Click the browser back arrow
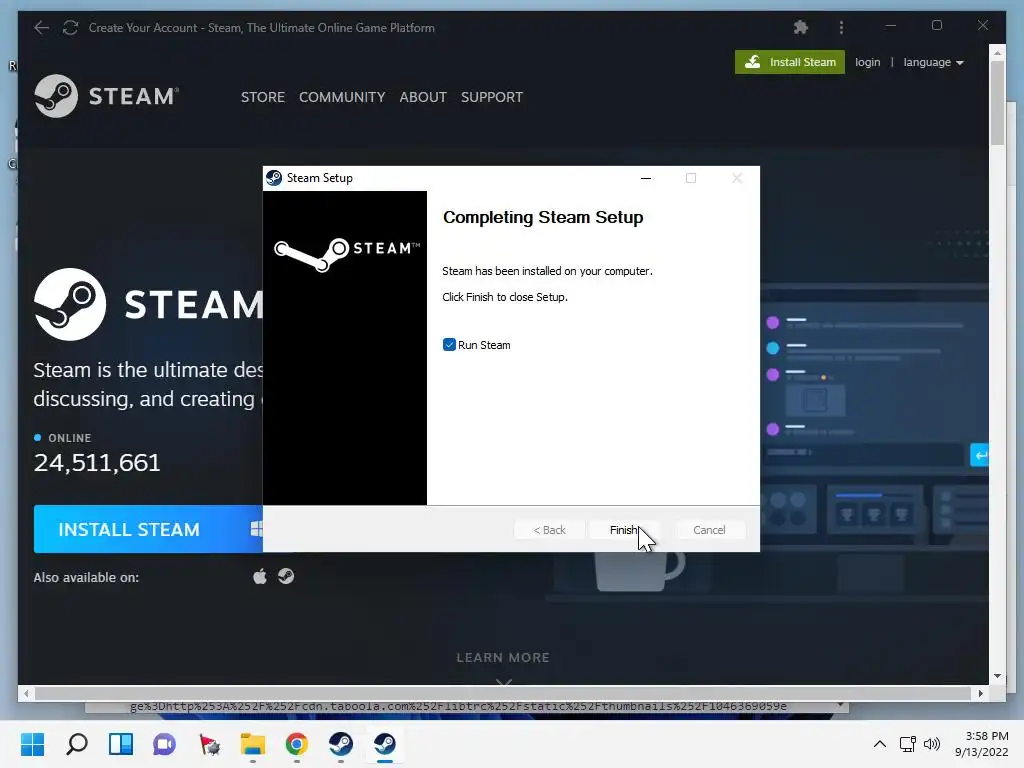Viewport: 1024px width, 768px height. click(42, 27)
